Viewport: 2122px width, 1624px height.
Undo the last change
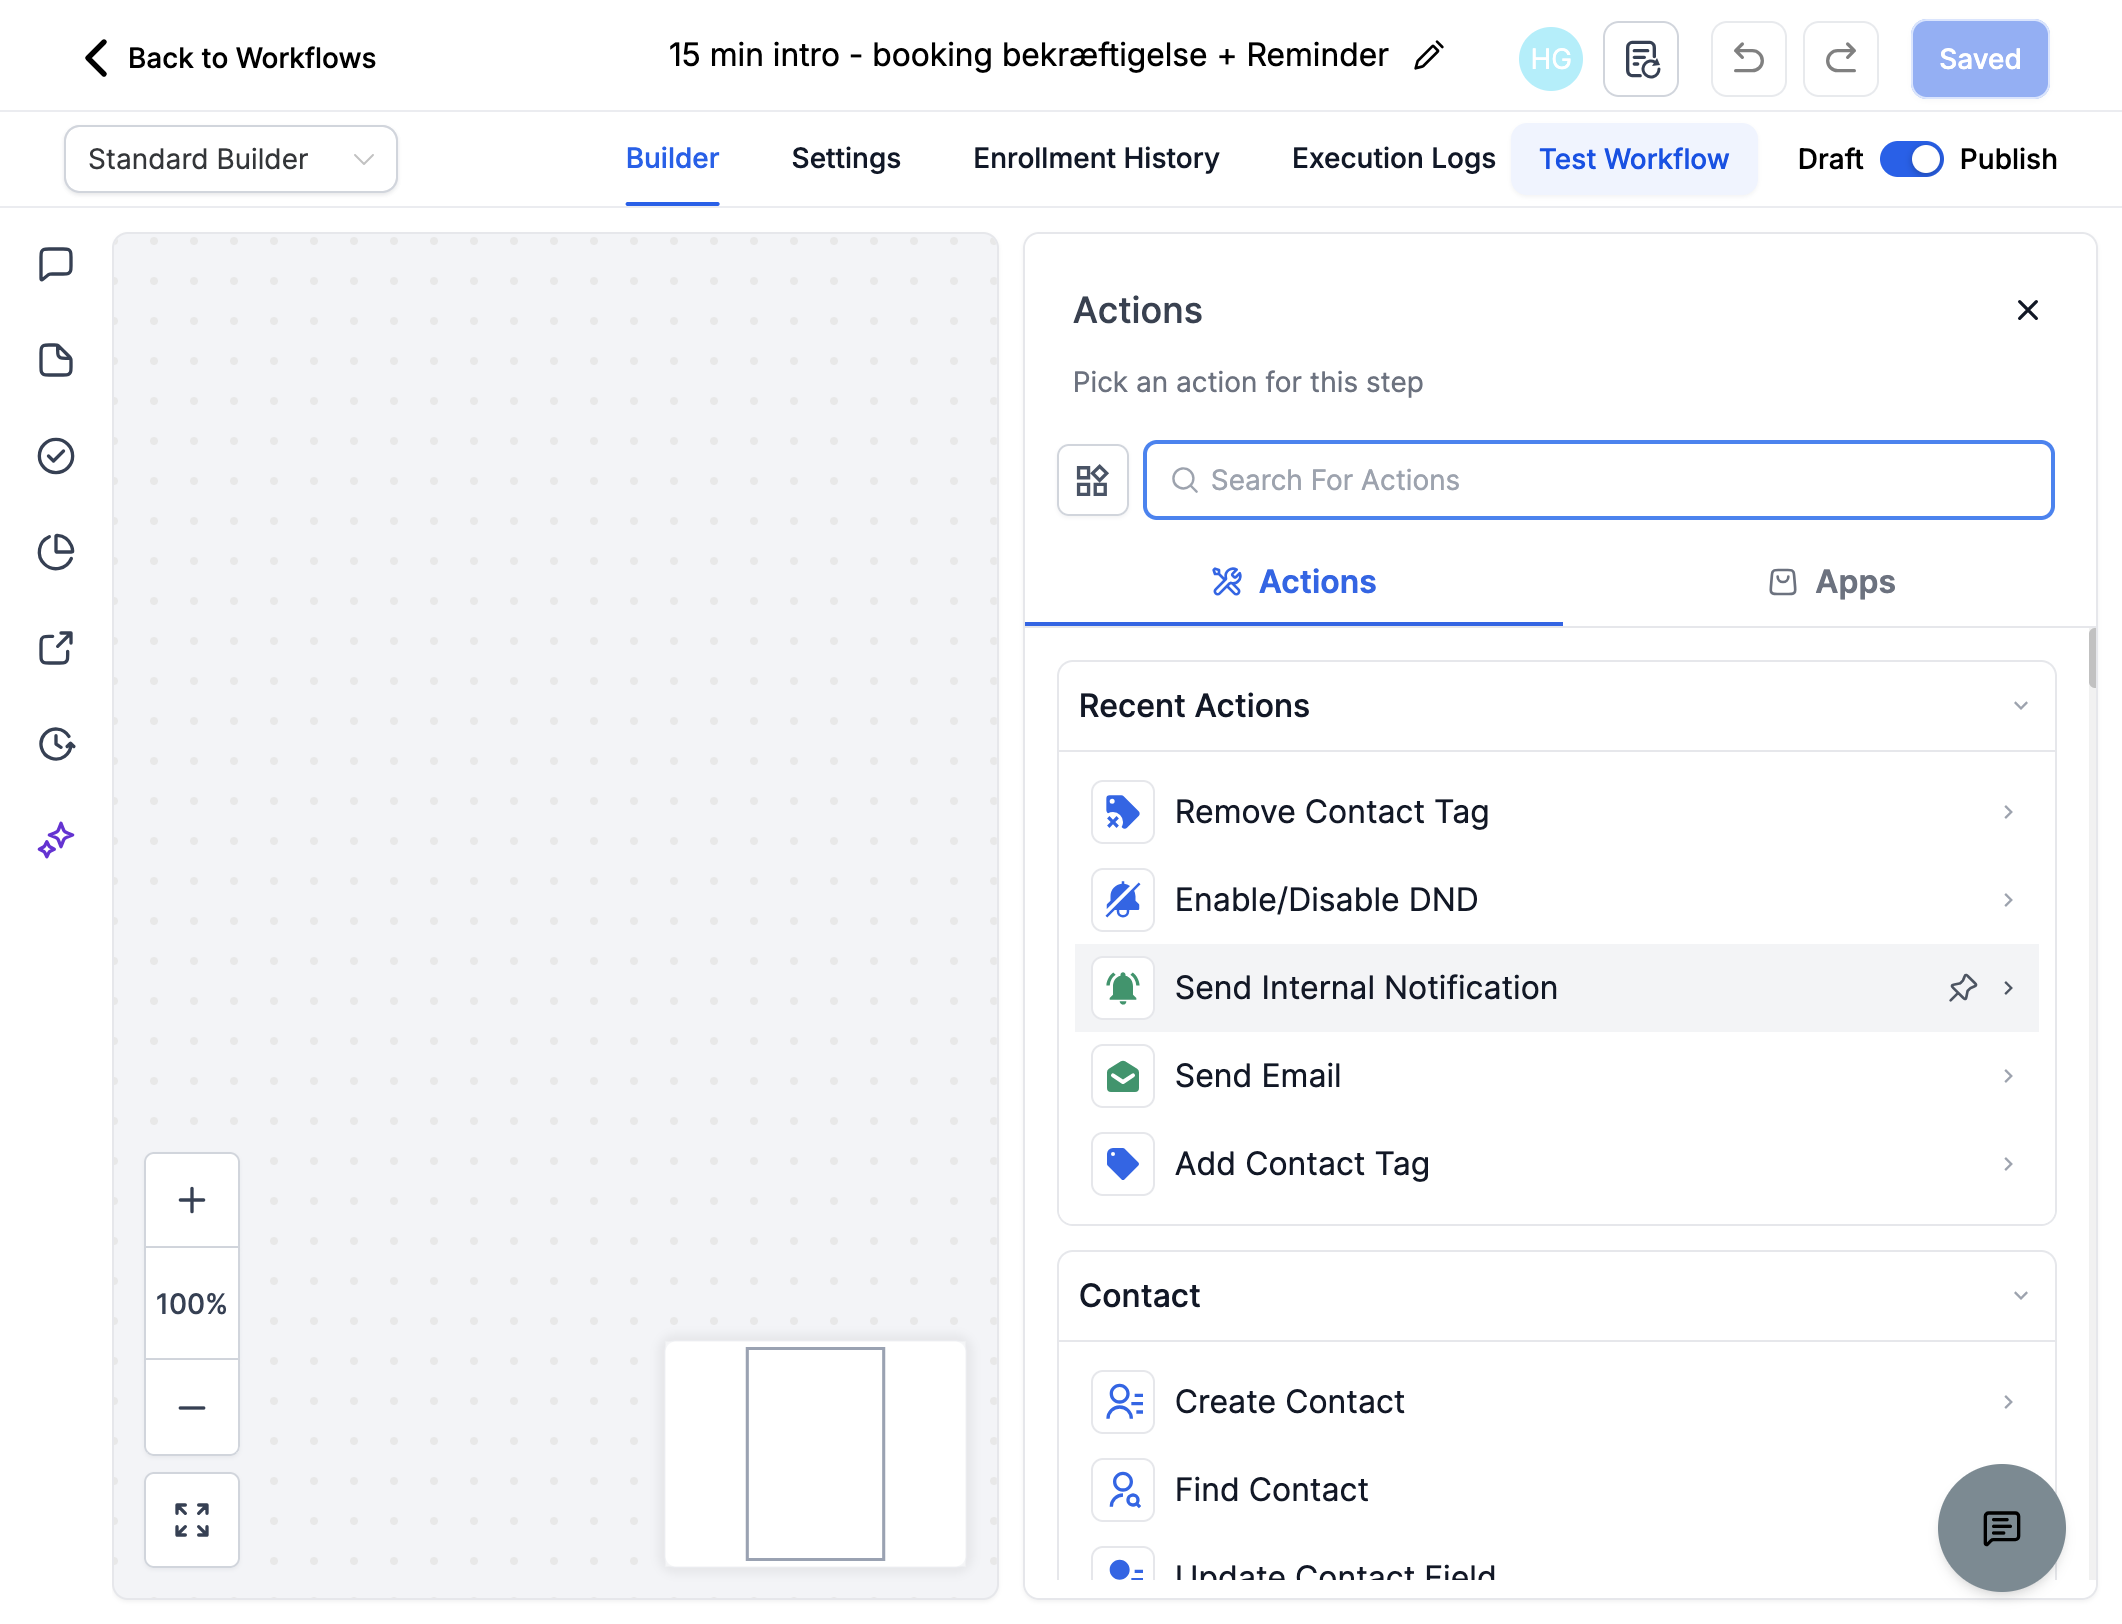1748,59
